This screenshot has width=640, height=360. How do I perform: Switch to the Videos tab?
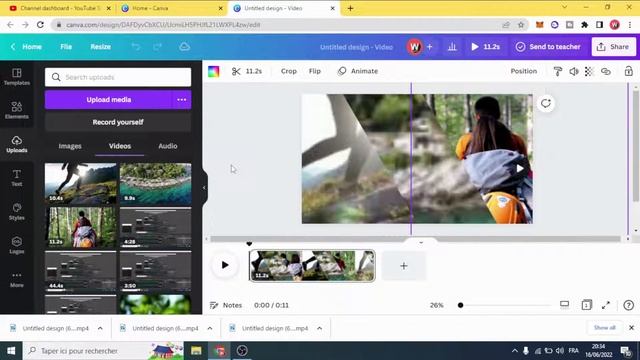[120, 146]
